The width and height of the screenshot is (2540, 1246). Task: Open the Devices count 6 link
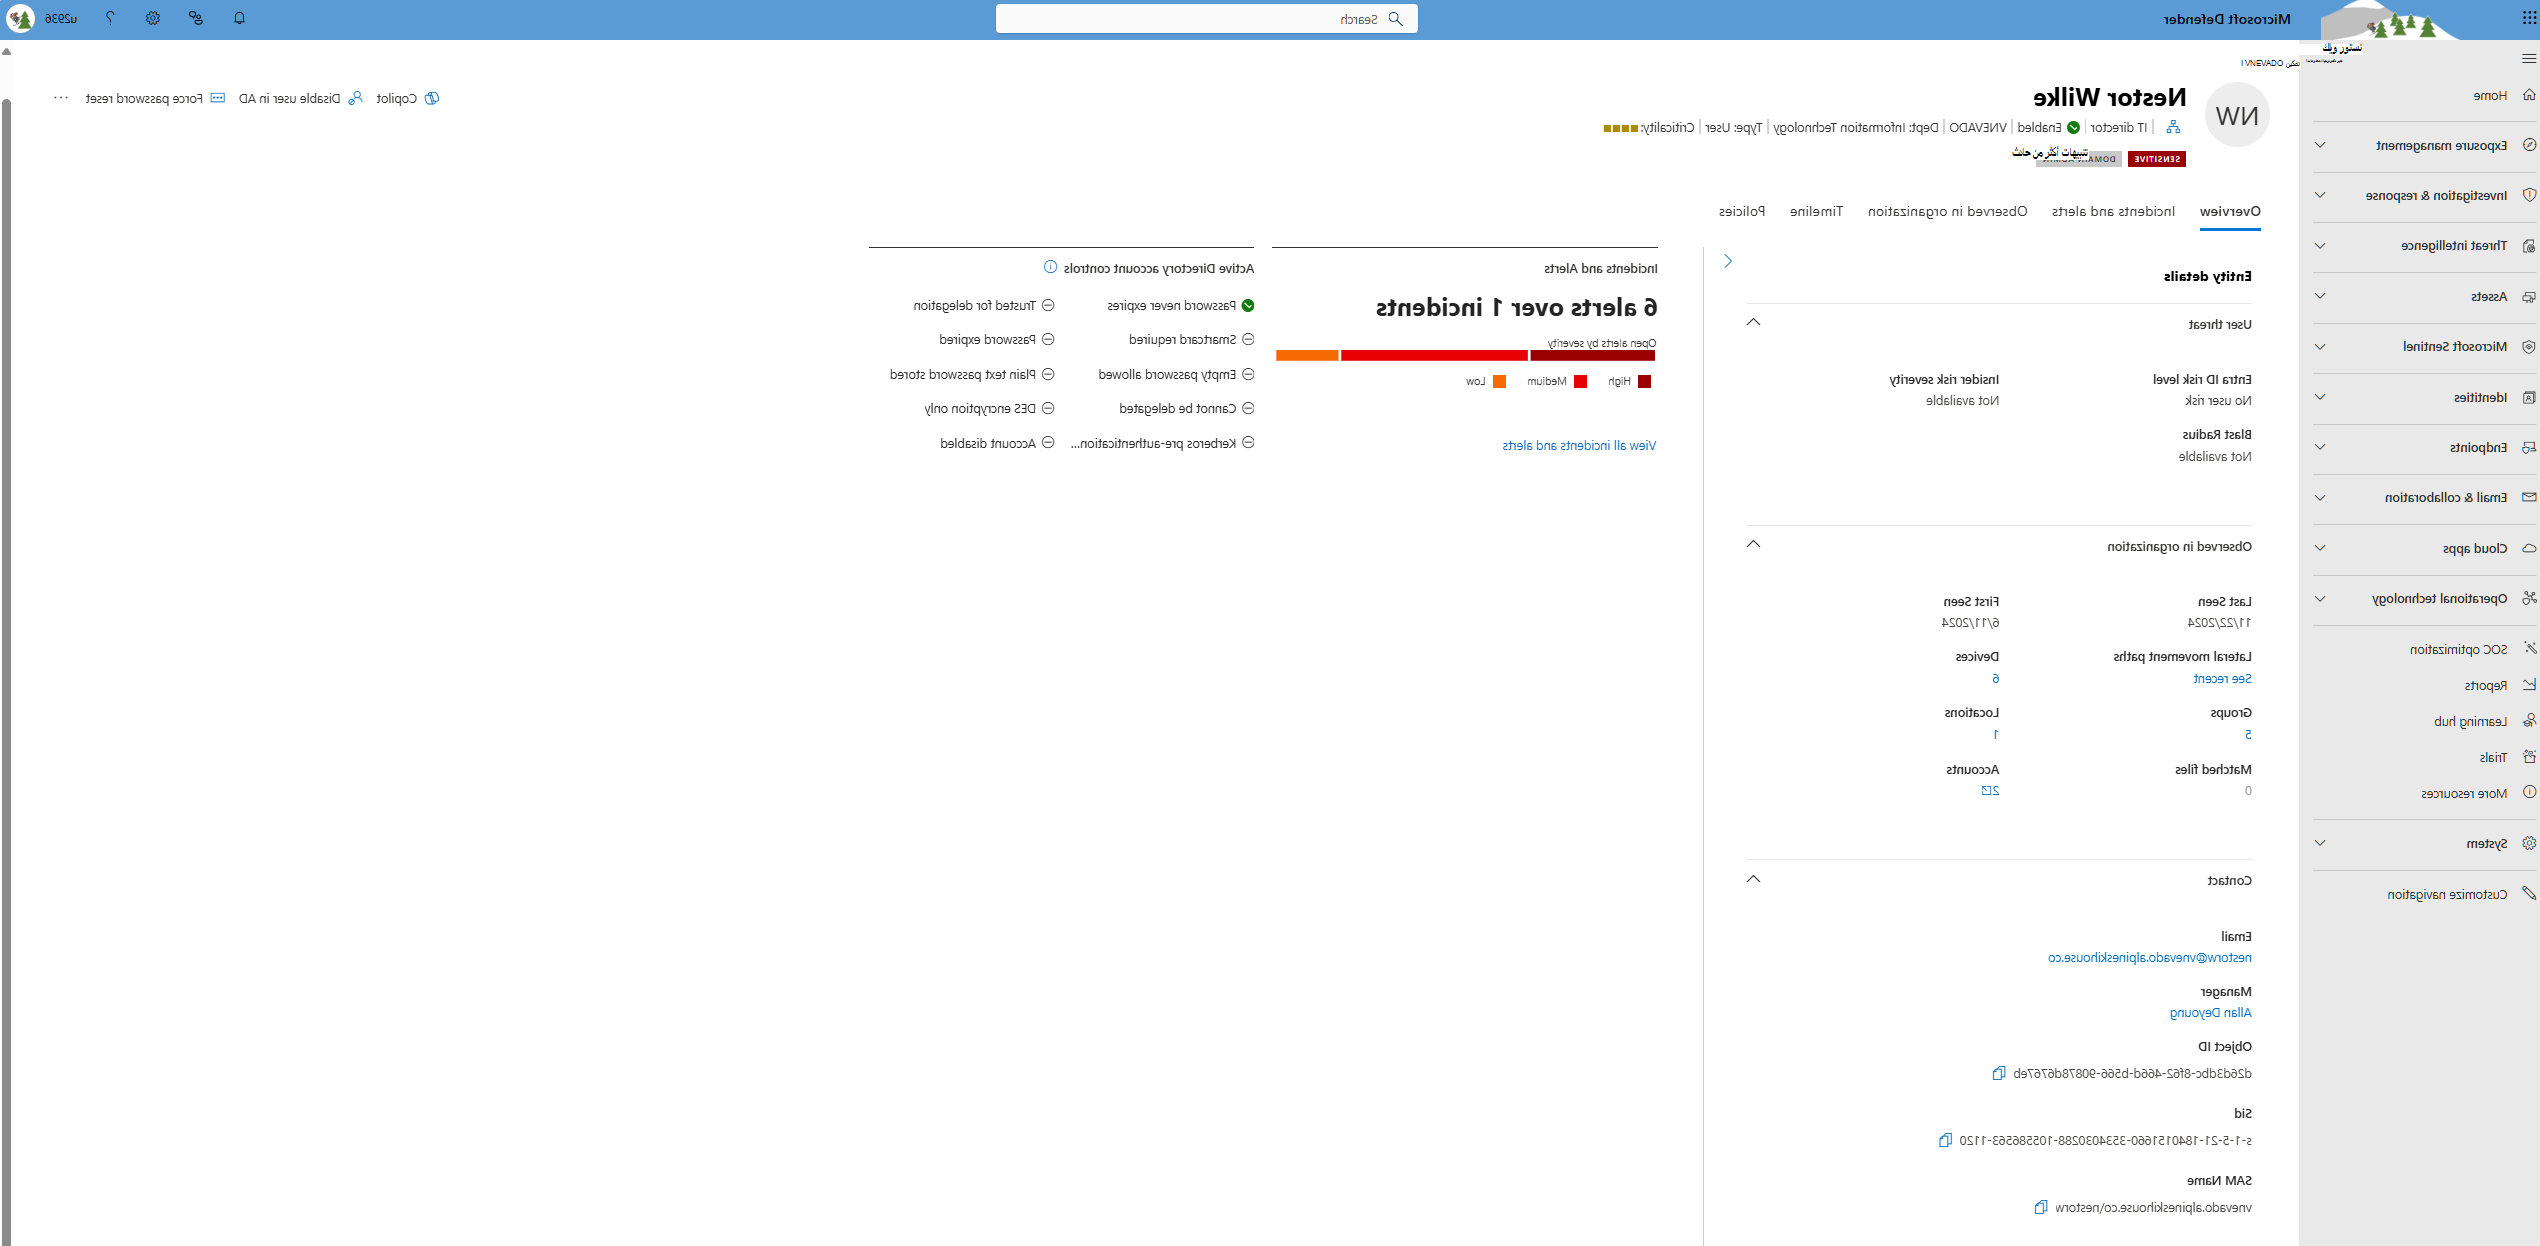click(x=1995, y=678)
